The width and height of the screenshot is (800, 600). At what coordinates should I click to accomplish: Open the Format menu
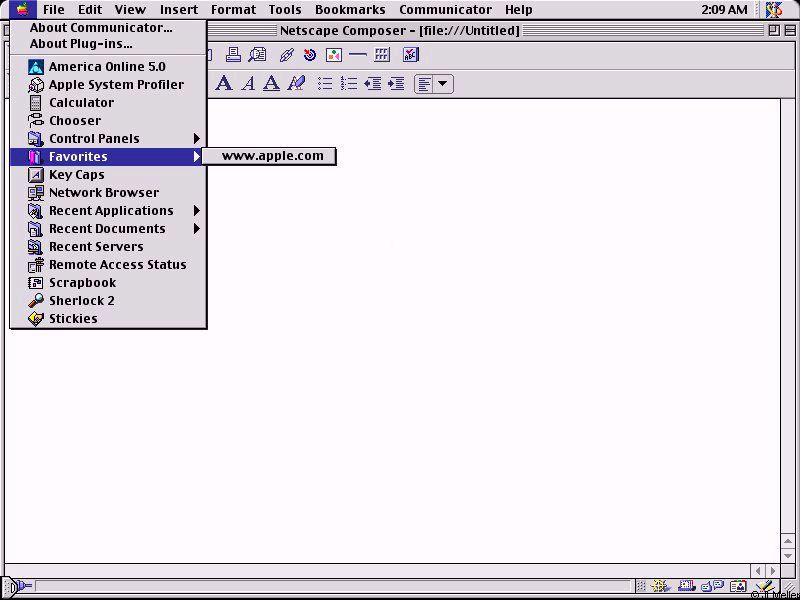(x=233, y=9)
